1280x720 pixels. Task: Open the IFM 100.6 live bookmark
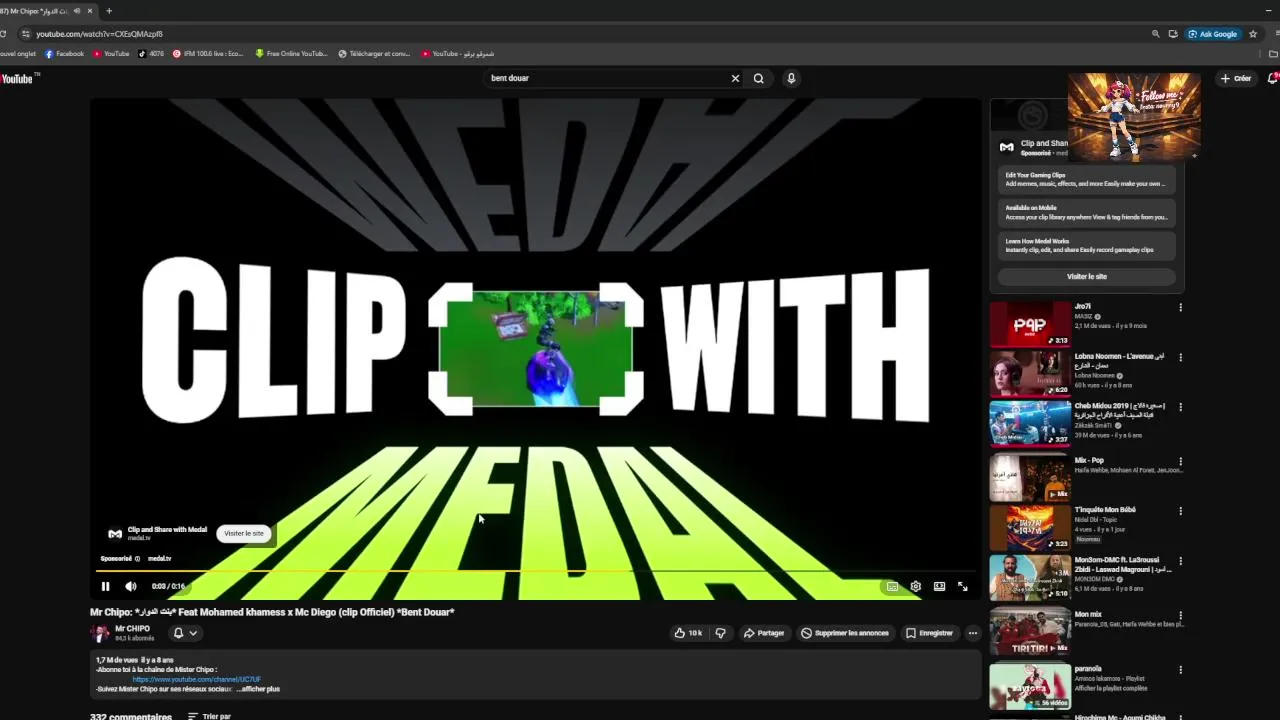coord(208,54)
